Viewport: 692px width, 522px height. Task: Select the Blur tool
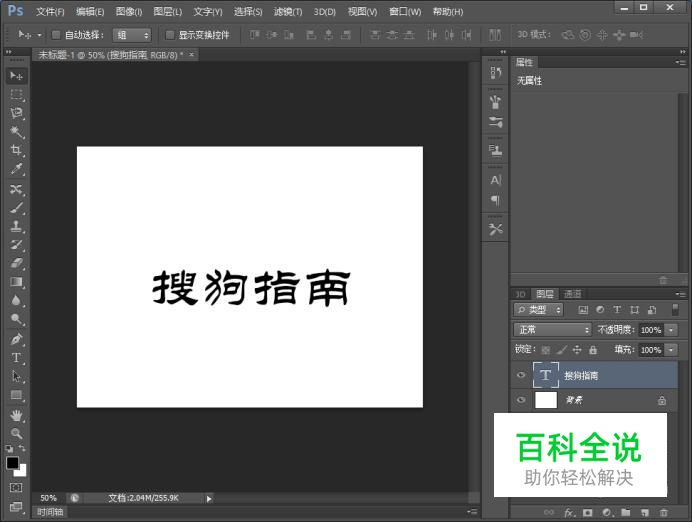click(16, 300)
